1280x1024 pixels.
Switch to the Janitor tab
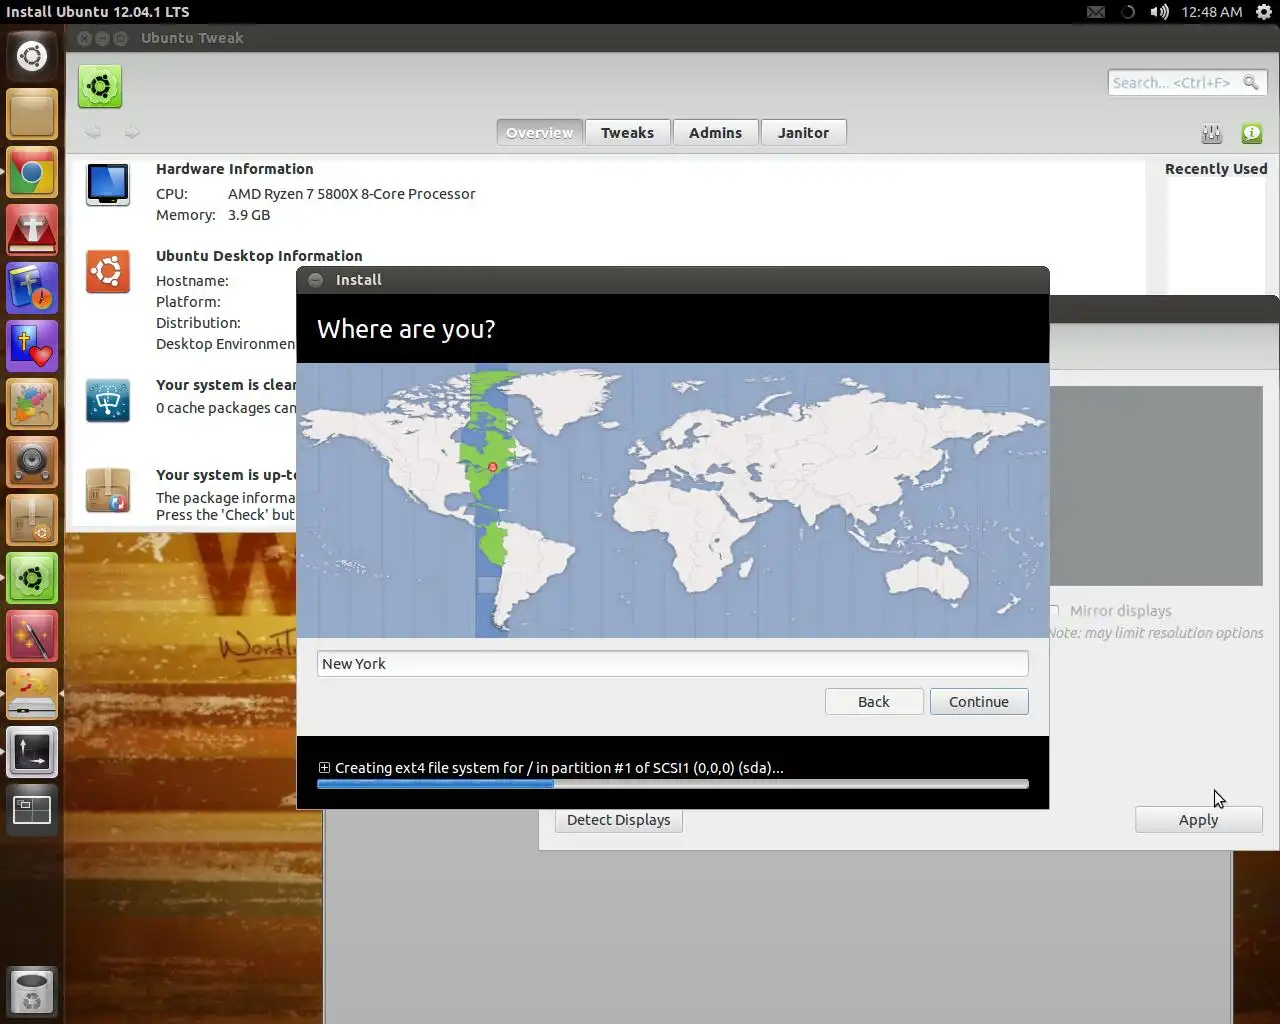tap(803, 132)
